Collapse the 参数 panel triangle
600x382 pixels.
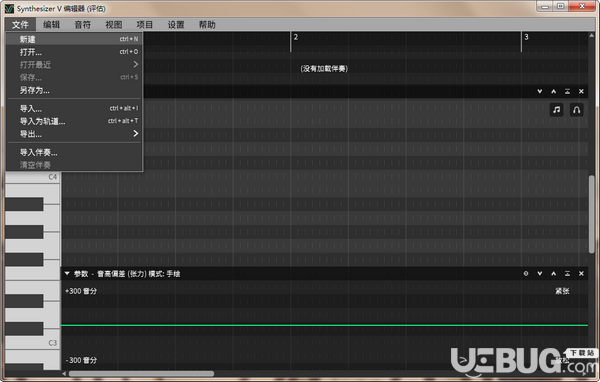pyautogui.click(x=67, y=273)
